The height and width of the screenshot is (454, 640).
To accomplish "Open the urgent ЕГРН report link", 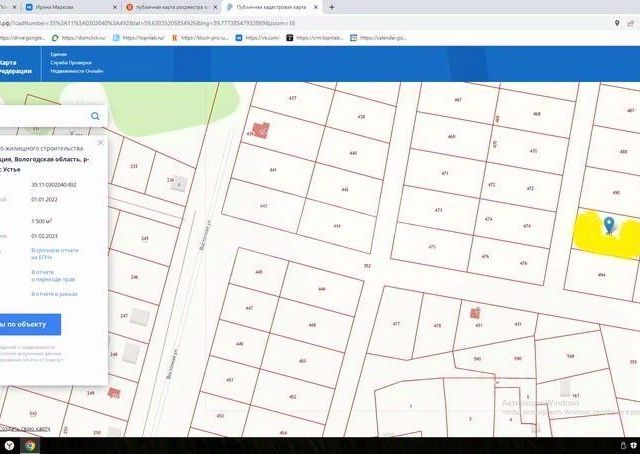I will [55, 254].
